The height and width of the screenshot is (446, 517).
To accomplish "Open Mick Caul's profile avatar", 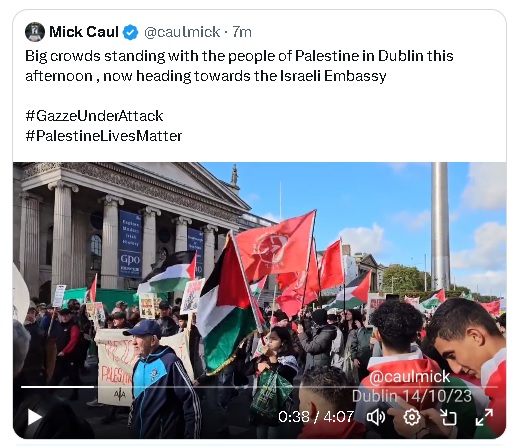I will coord(35,32).
